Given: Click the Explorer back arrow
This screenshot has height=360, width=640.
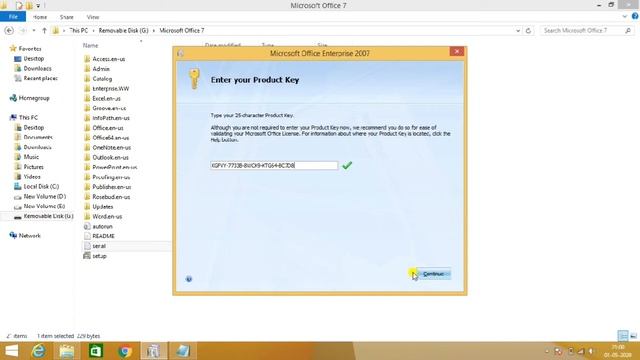Looking at the screenshot, I should pos(9,31).
